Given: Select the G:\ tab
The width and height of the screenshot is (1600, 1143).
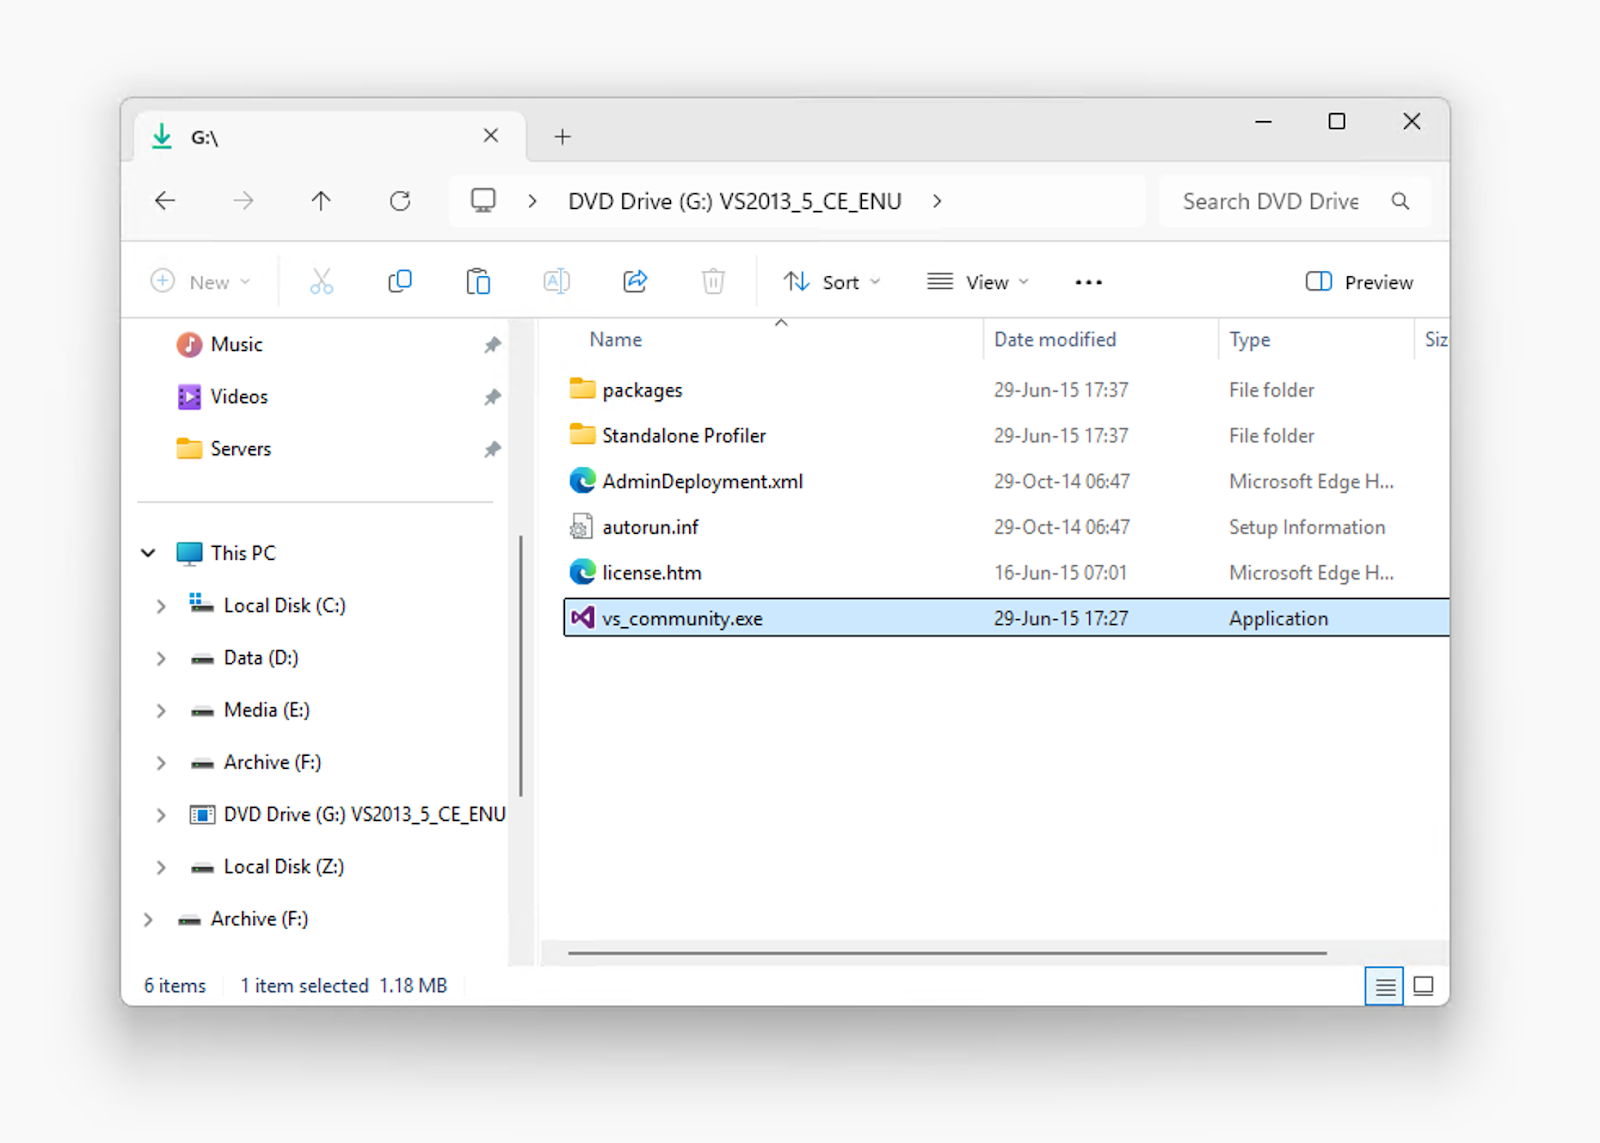Looking at the screenshot, I should tap(330, 137).
